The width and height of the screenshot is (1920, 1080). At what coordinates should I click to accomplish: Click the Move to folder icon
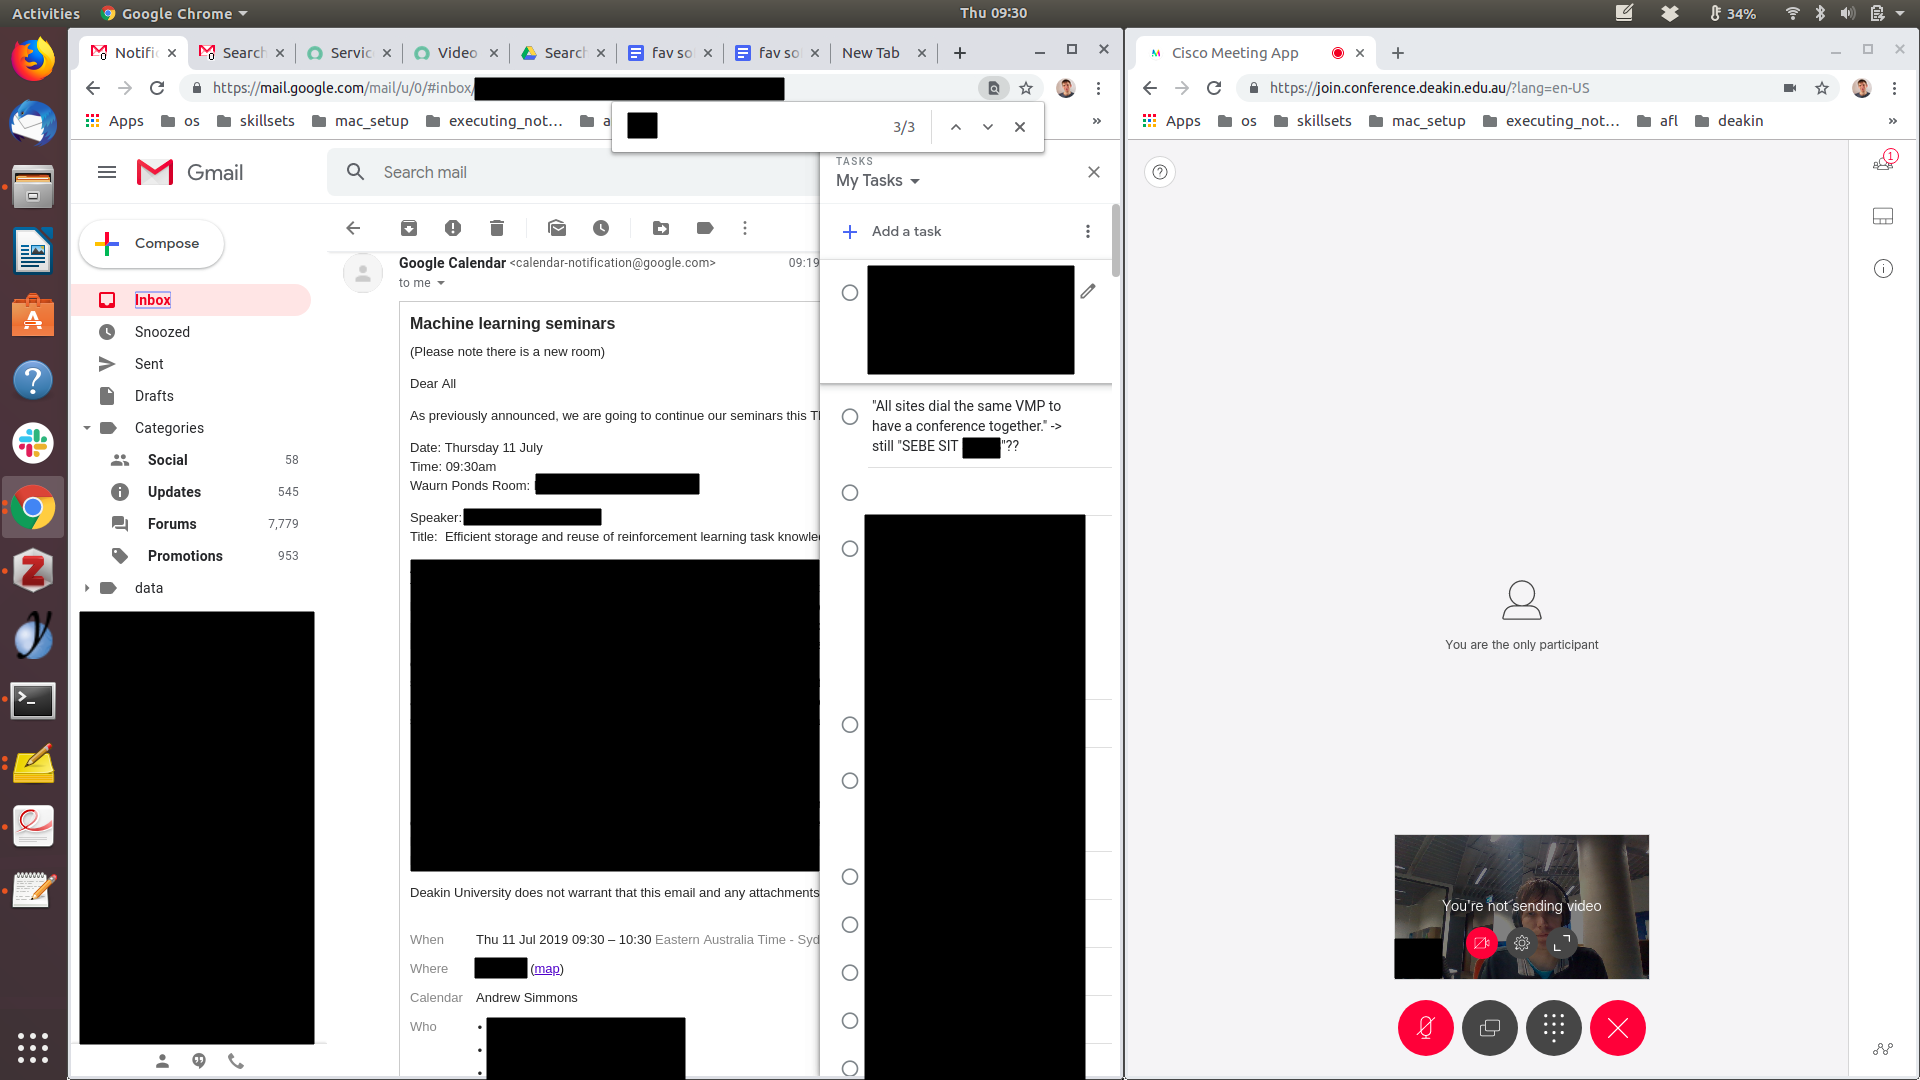(x=661, y=228)
